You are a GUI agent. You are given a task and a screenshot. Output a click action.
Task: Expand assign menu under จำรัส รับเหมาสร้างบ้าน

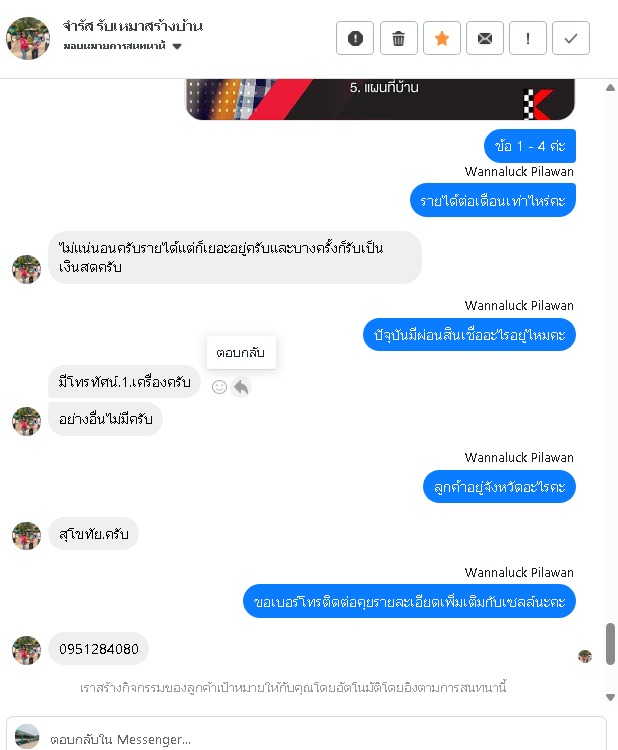click(x=122, y=46)
